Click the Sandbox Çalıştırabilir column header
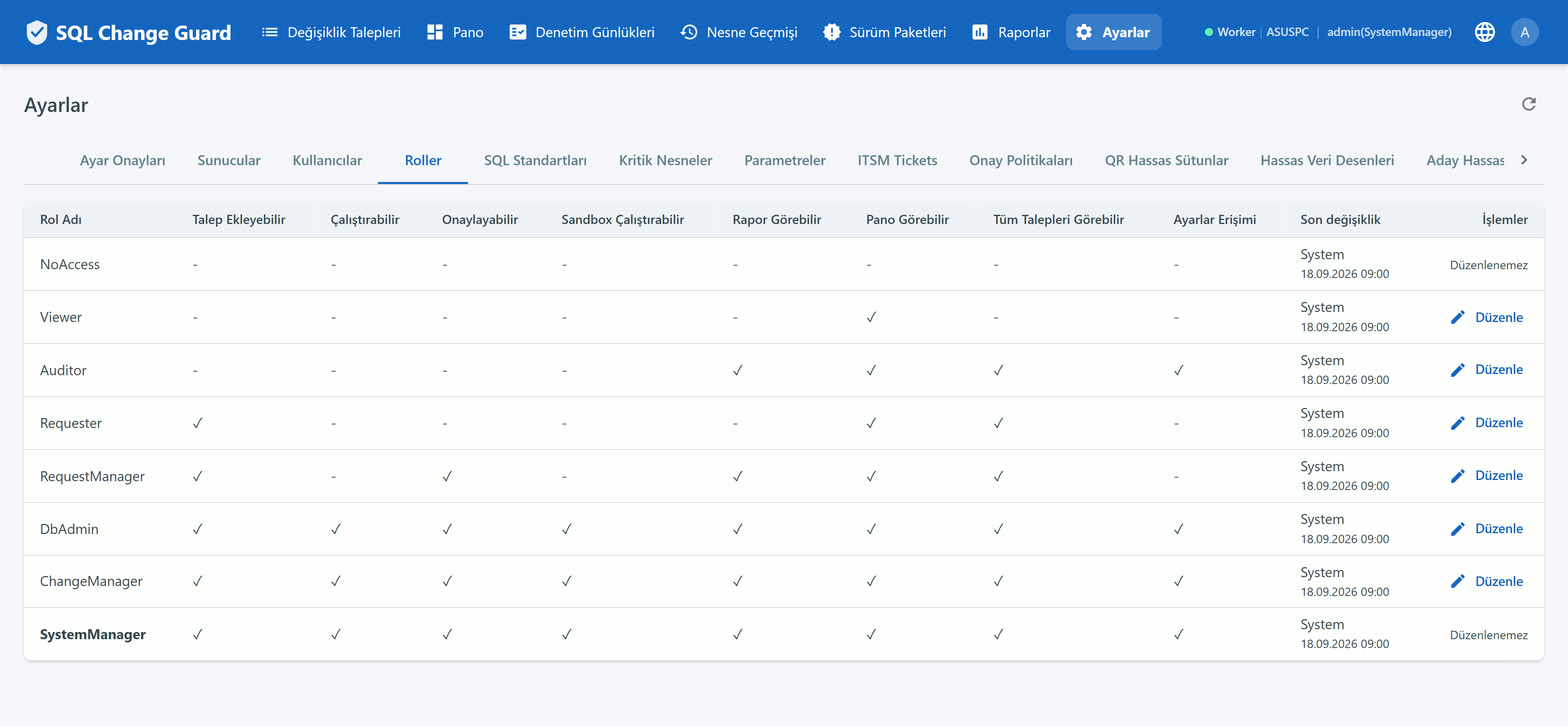The image size is (1568, 726). point(622,220)
